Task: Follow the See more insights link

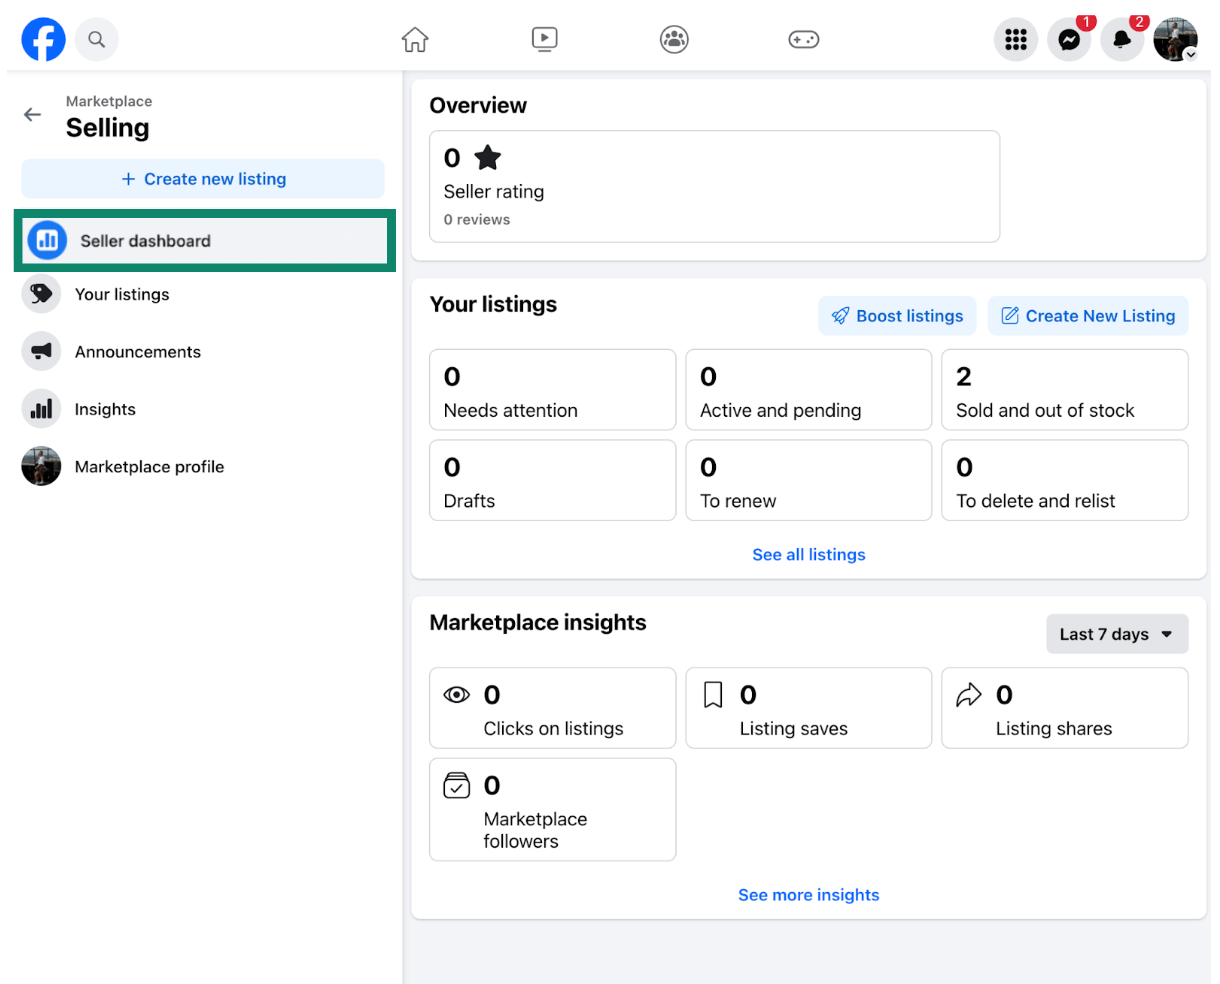Action: pyautogui.click(x=808, y=895)
